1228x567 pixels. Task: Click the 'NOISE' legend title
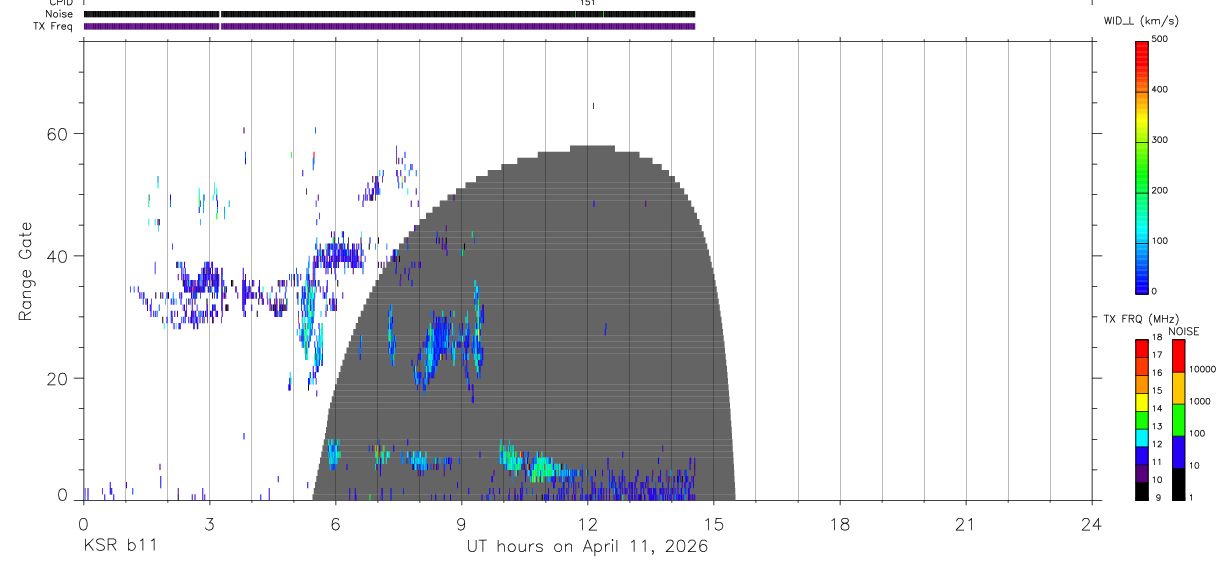click(x=1183, y=331)
